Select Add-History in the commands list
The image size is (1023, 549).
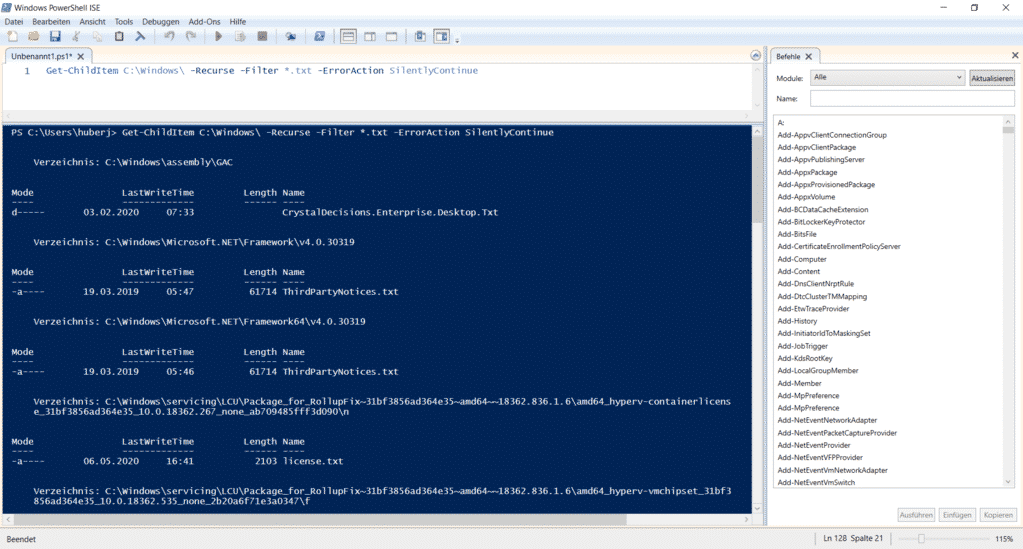797,321
